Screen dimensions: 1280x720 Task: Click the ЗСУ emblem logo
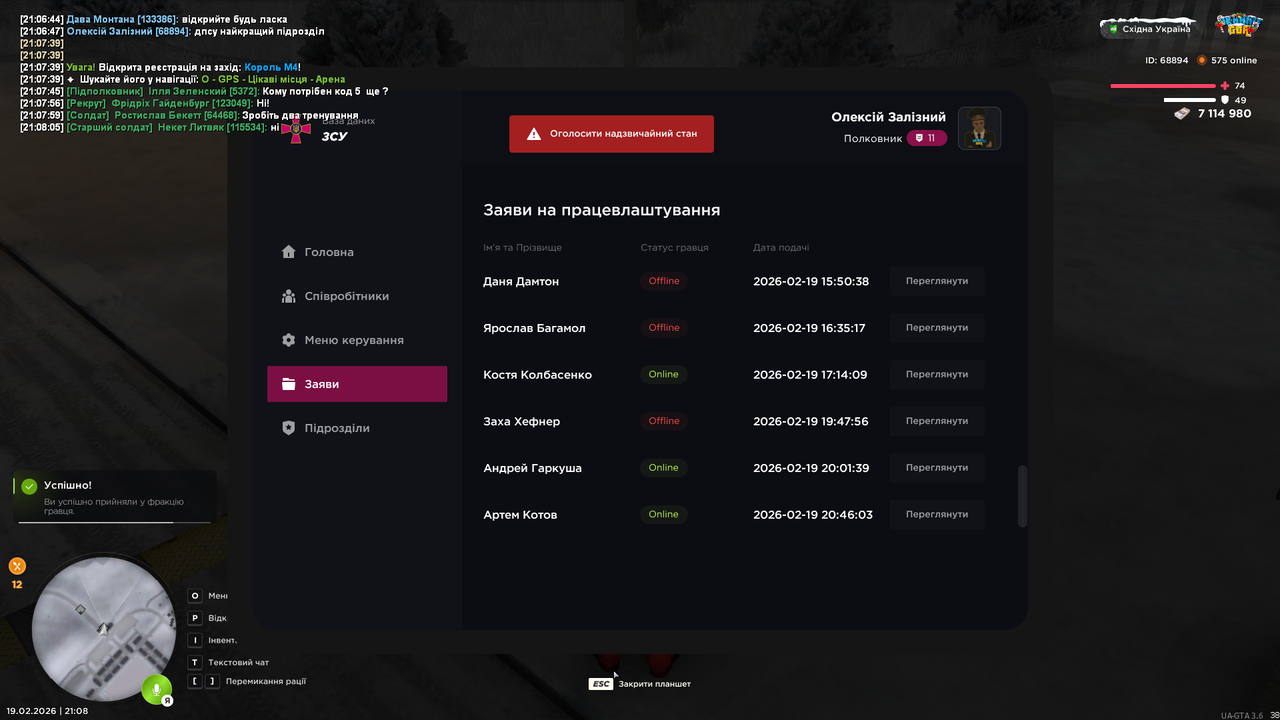tap(295, 132)
